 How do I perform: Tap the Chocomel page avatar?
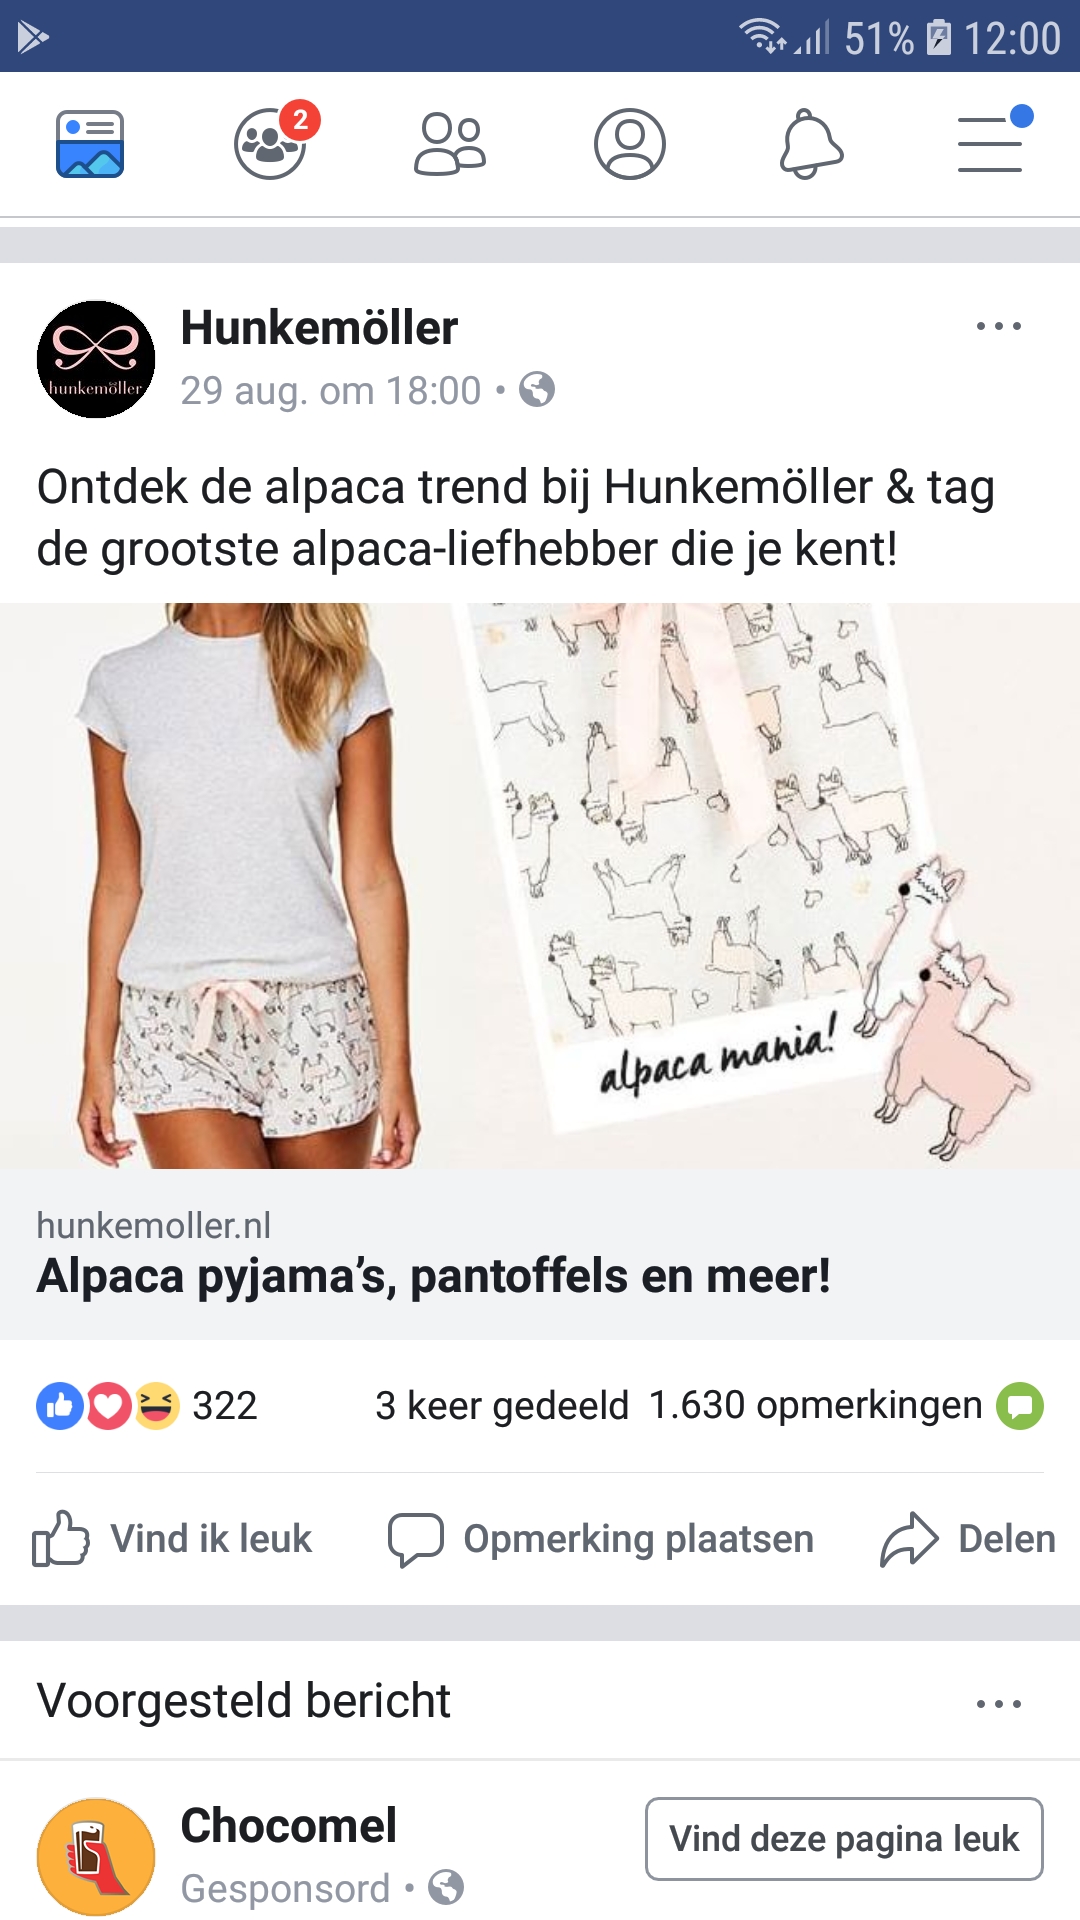[96, 1857]
